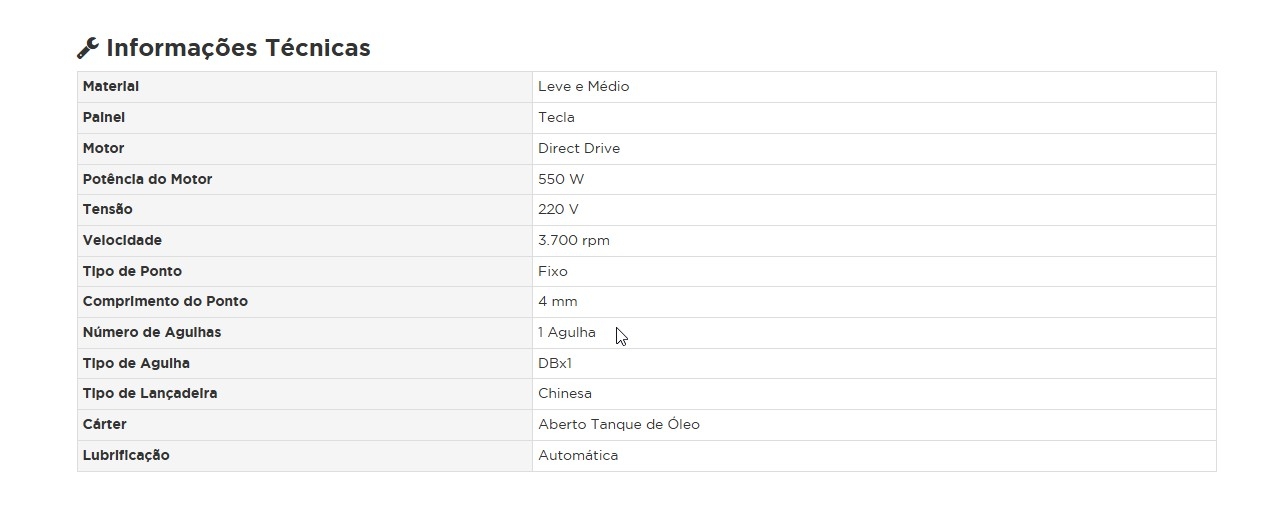
Task: Click the Leve e Médio value
Action: point(584,87)
